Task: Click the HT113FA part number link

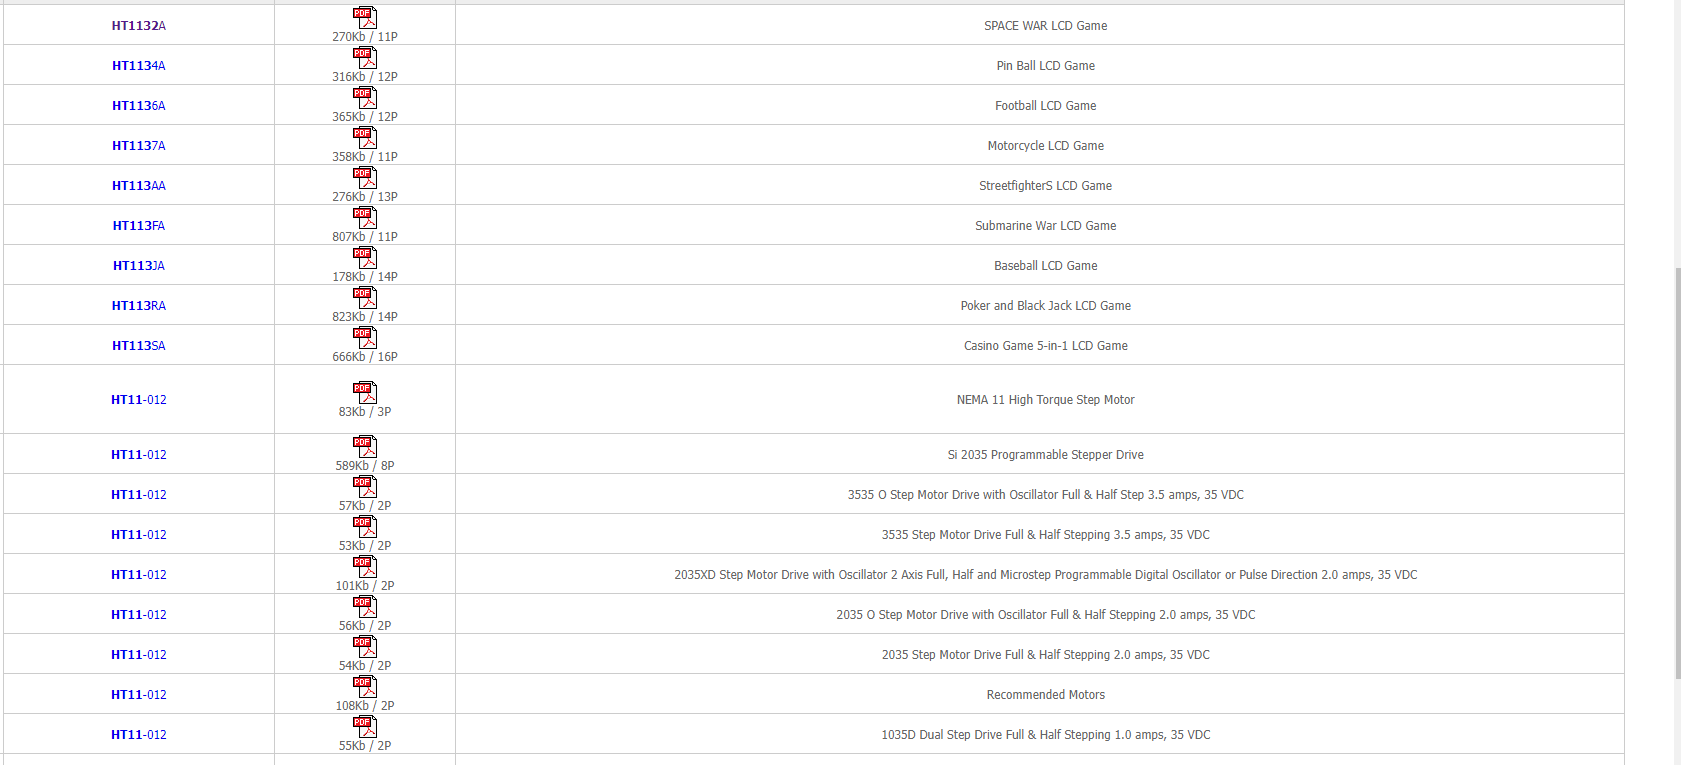Action: pos(139,226)
